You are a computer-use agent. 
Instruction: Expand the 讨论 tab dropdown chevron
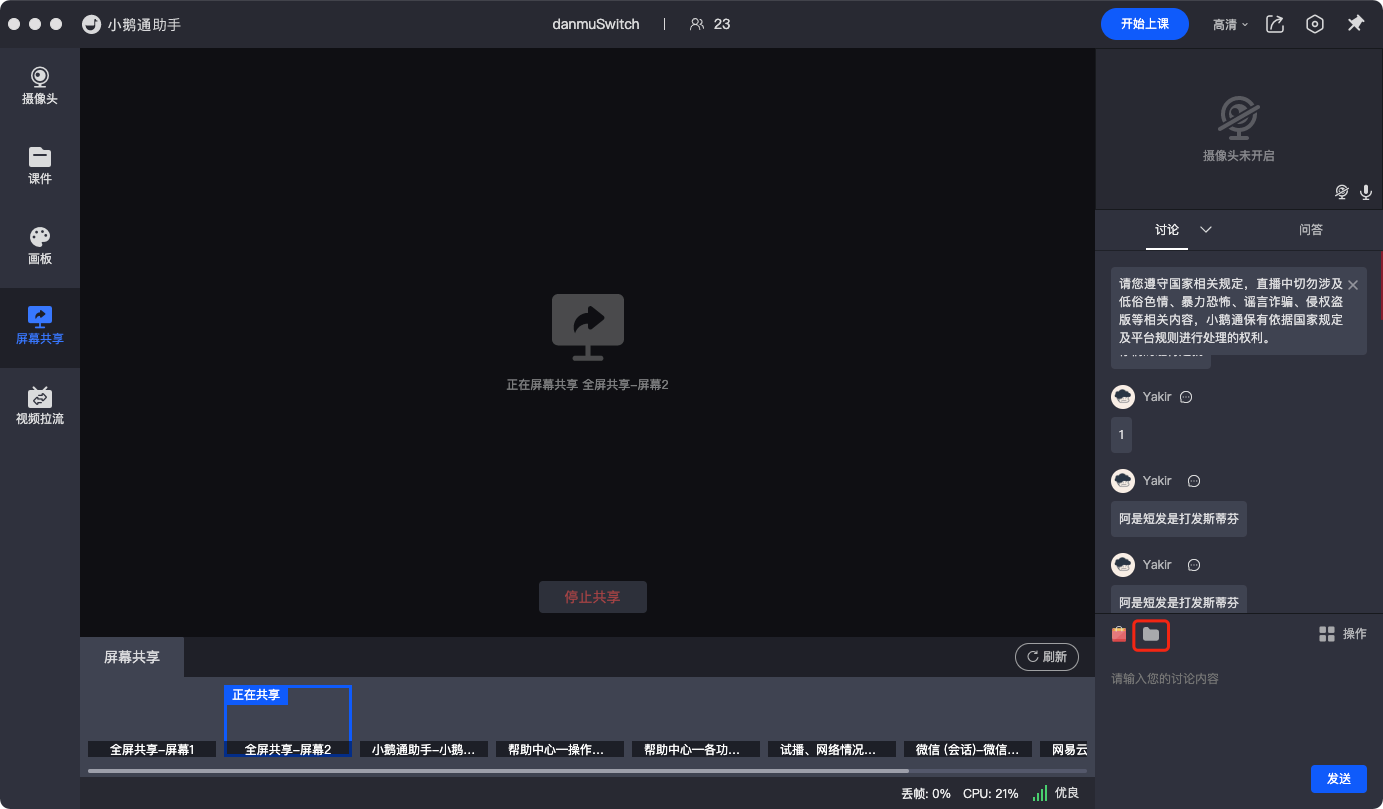click(x=1206, y=229)
